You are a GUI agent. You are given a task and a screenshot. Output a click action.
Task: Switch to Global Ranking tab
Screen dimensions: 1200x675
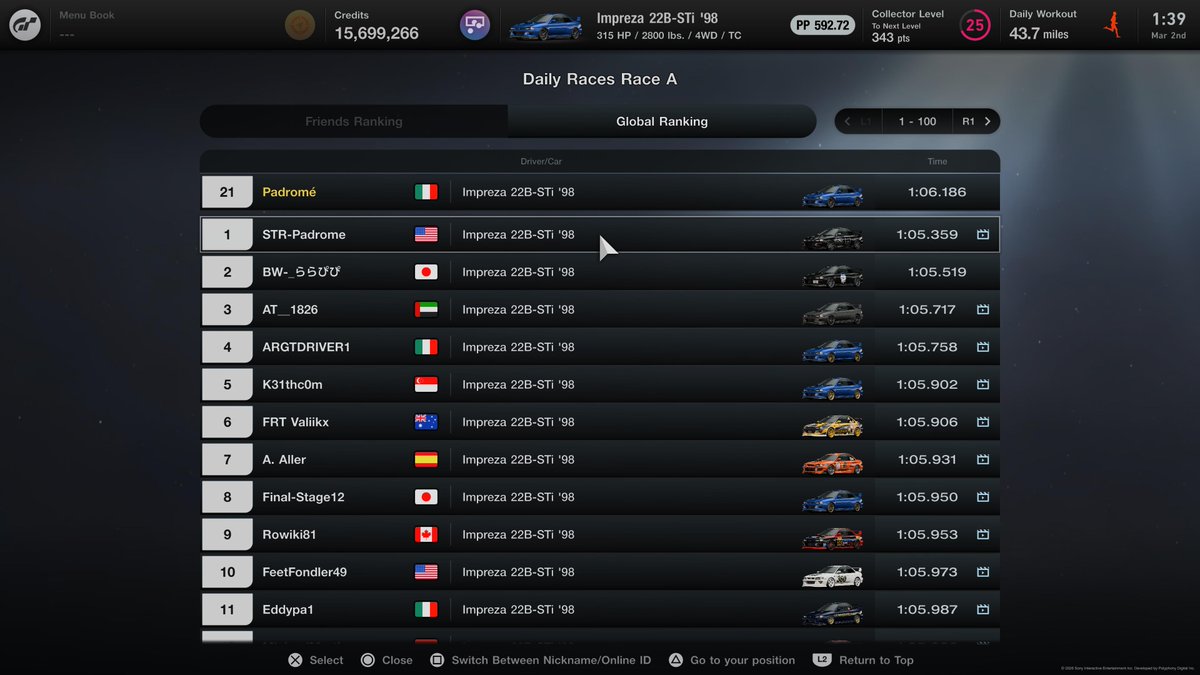point(662,121)
